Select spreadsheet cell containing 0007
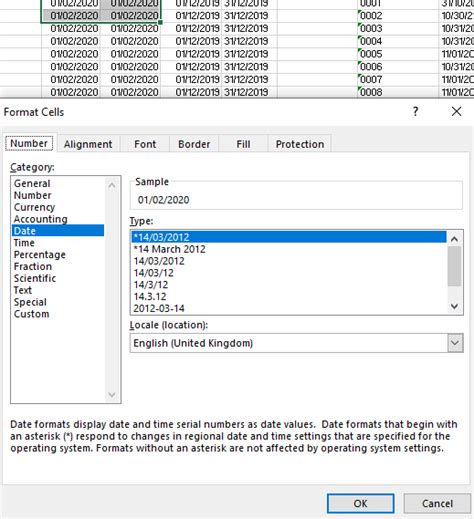This screenshot has width=474, height=519. pyautogui.click(x=398, y=79)
